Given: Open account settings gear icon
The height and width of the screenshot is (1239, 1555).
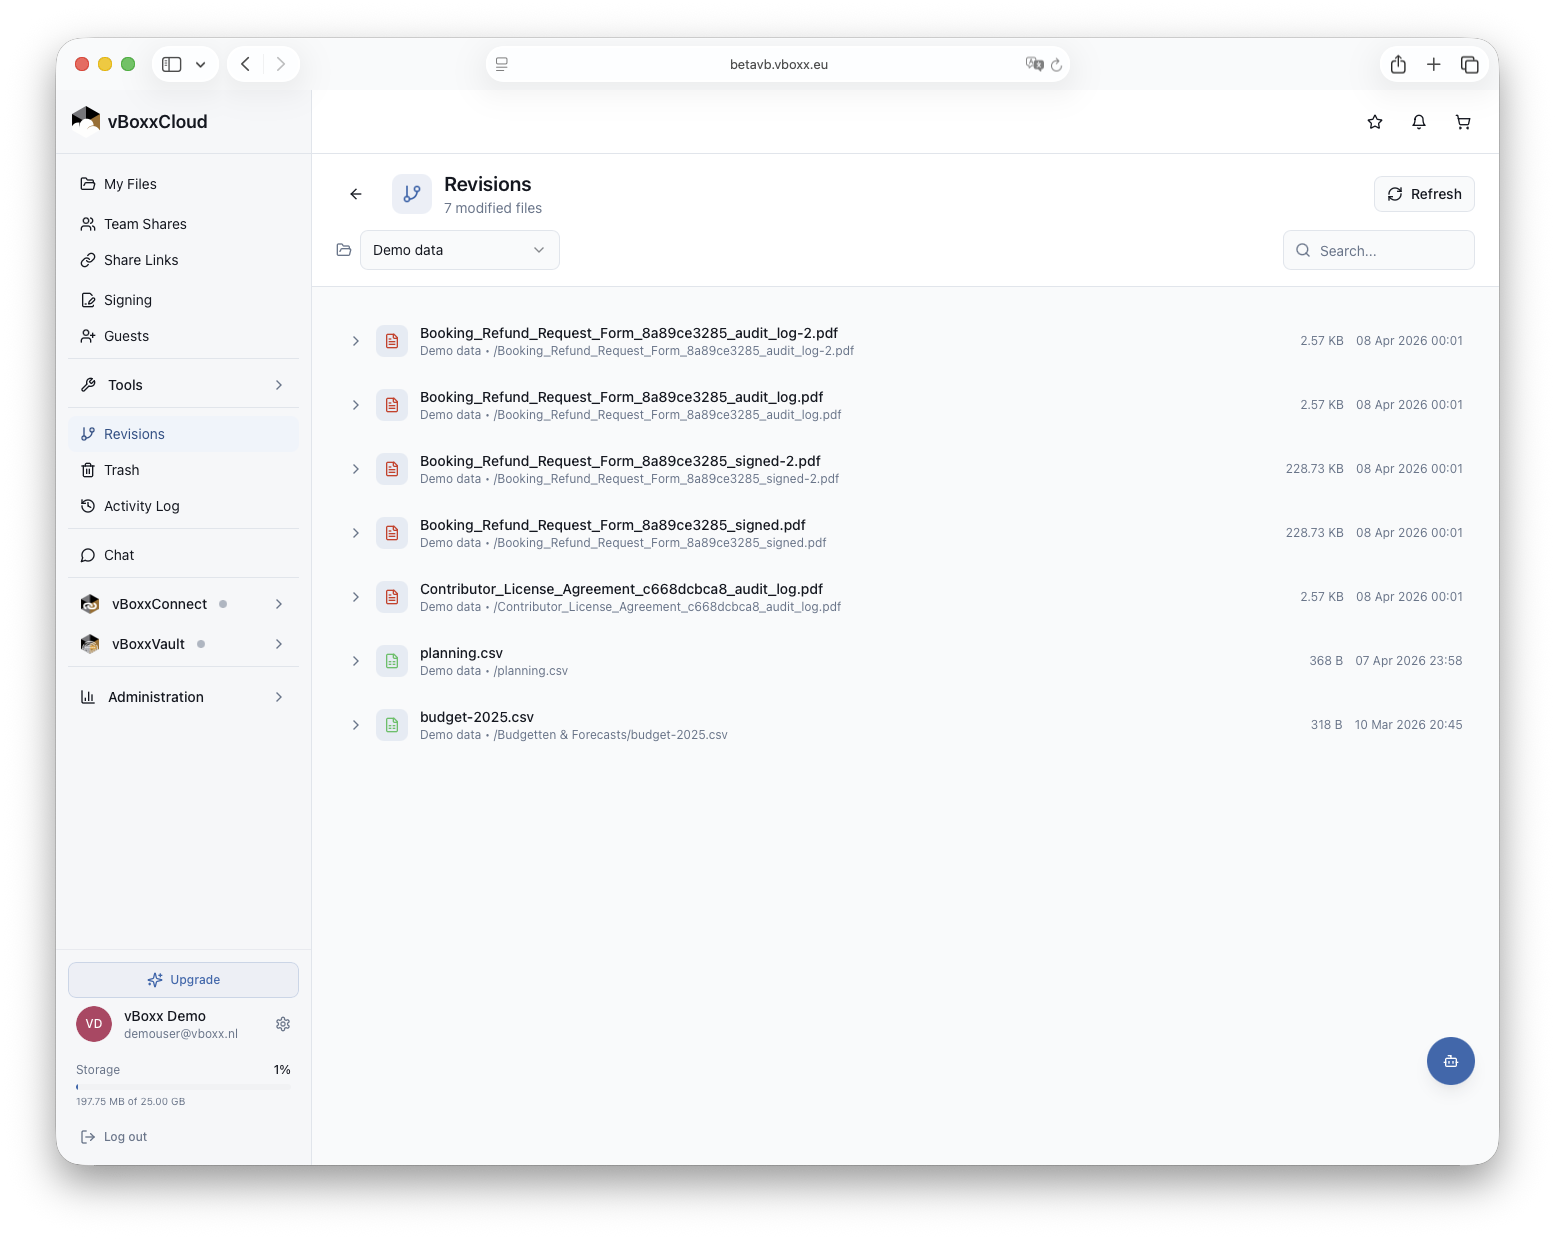Looking at the screenshot, I should click(283, 1024).
